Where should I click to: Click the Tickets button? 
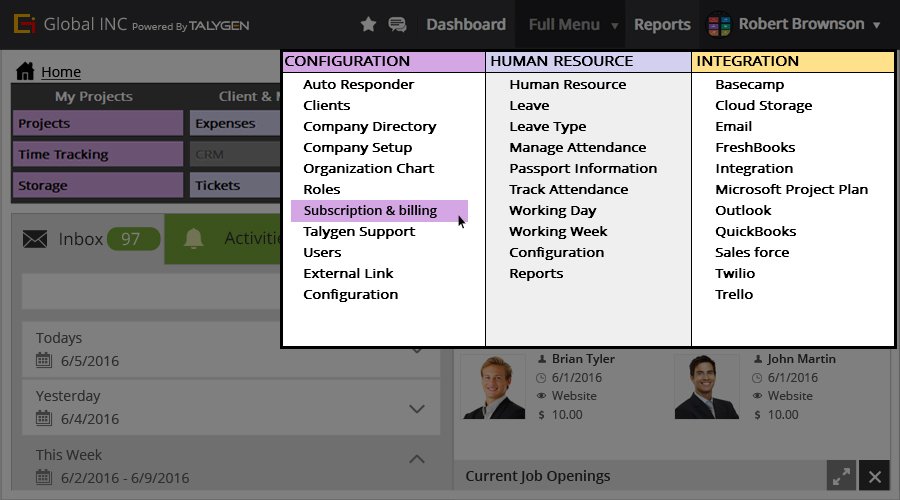click(235, 185)
